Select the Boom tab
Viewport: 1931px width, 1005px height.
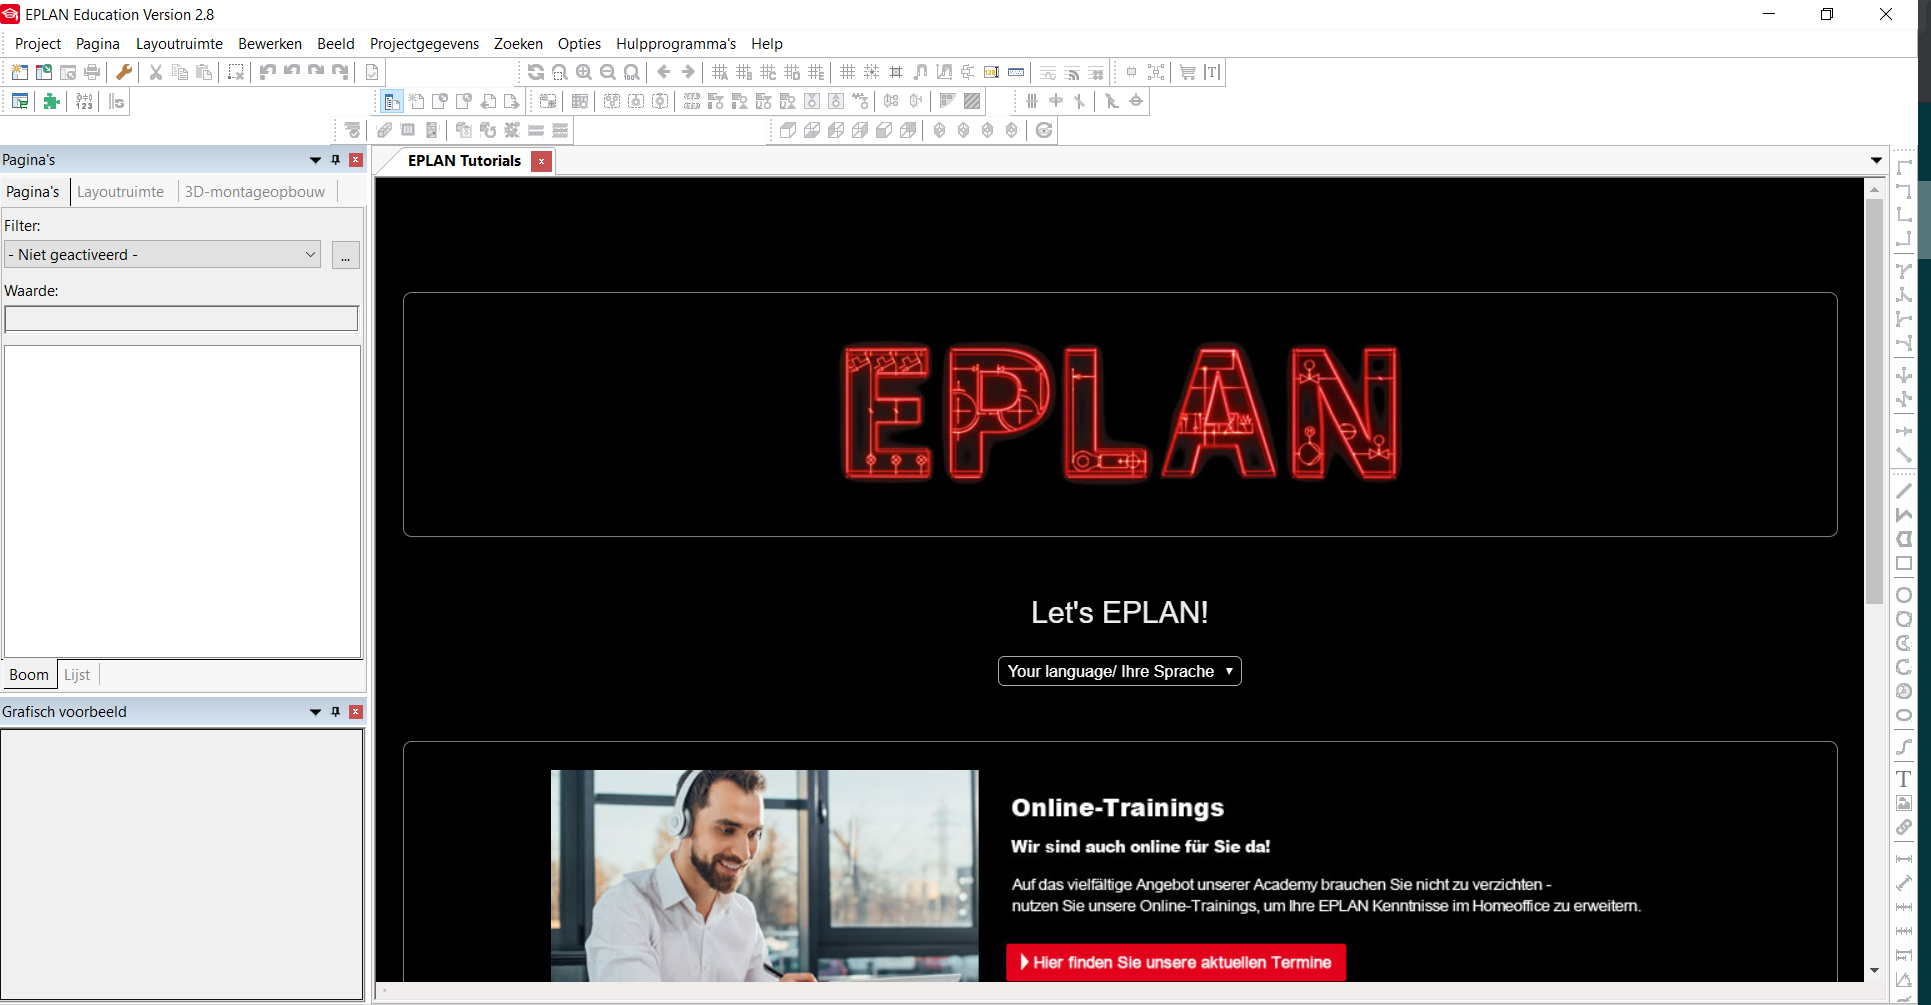tap(29, 675)
